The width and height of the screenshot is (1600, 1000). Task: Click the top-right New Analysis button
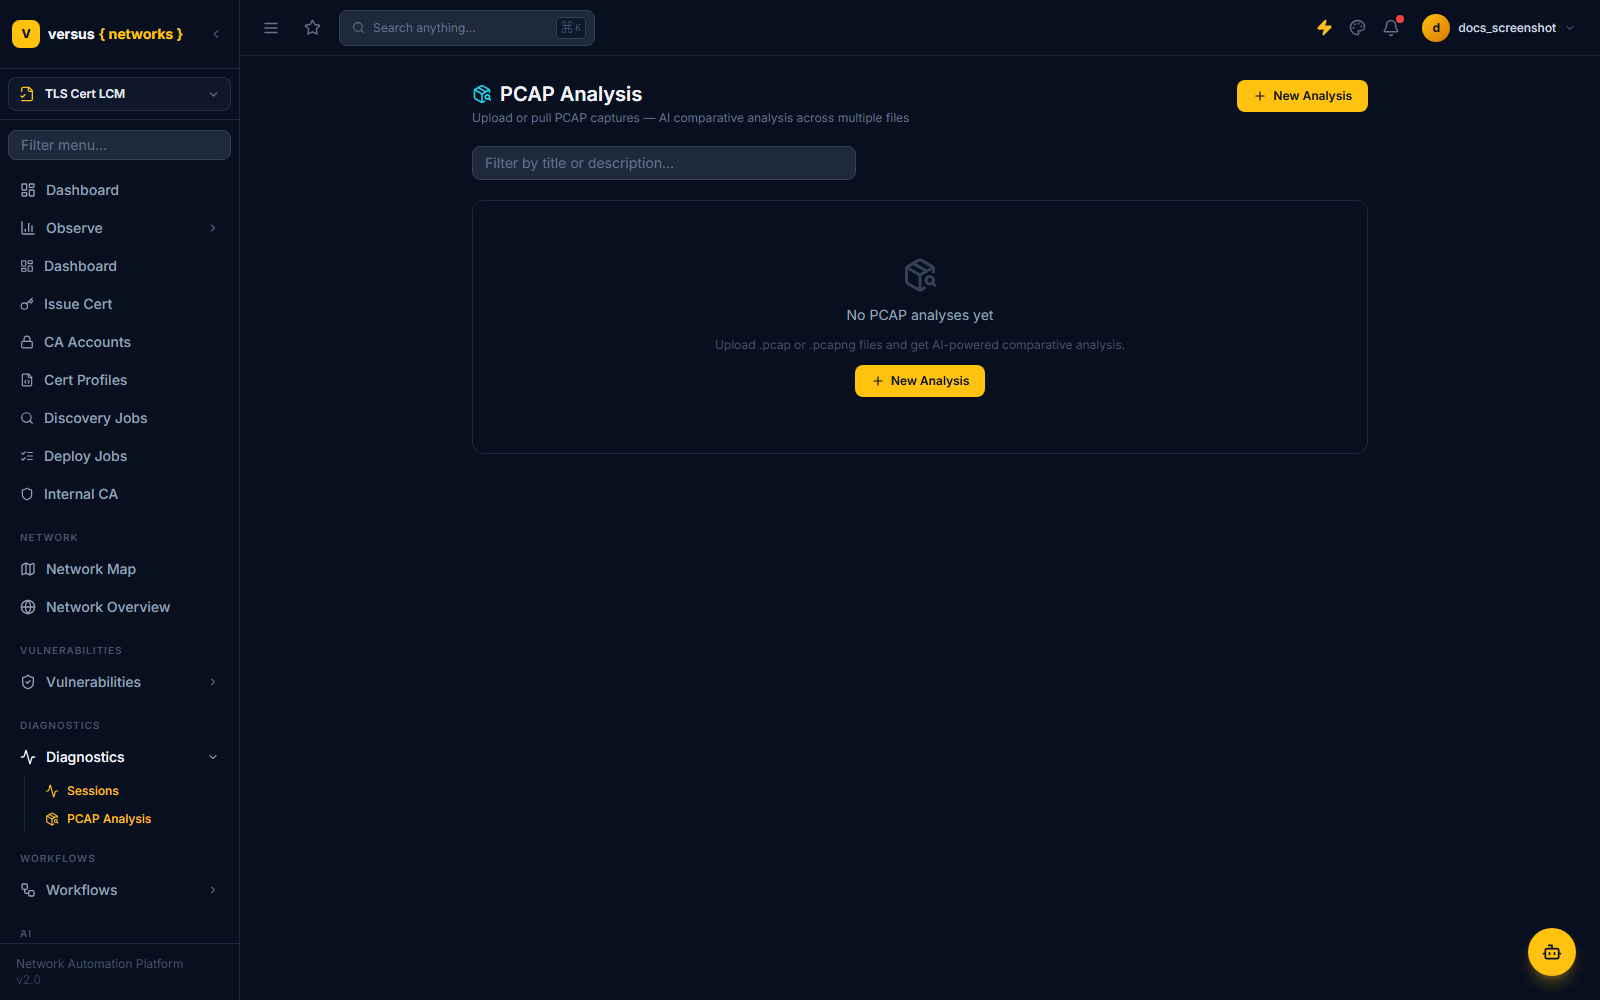pyautogui.click(x=1302, y=96)
